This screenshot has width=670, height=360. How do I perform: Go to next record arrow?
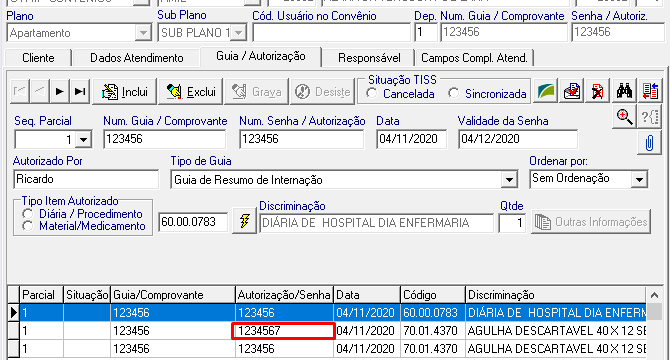59,91
